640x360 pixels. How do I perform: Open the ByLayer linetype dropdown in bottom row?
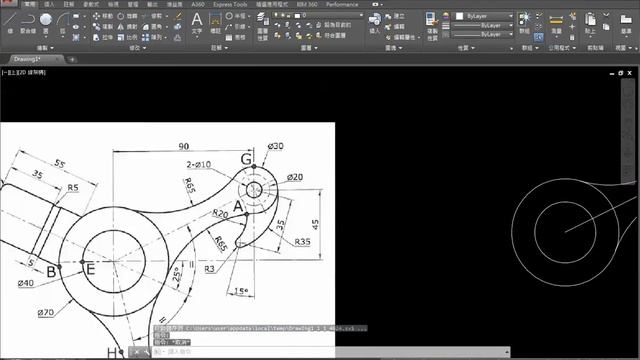coord(483,35)
